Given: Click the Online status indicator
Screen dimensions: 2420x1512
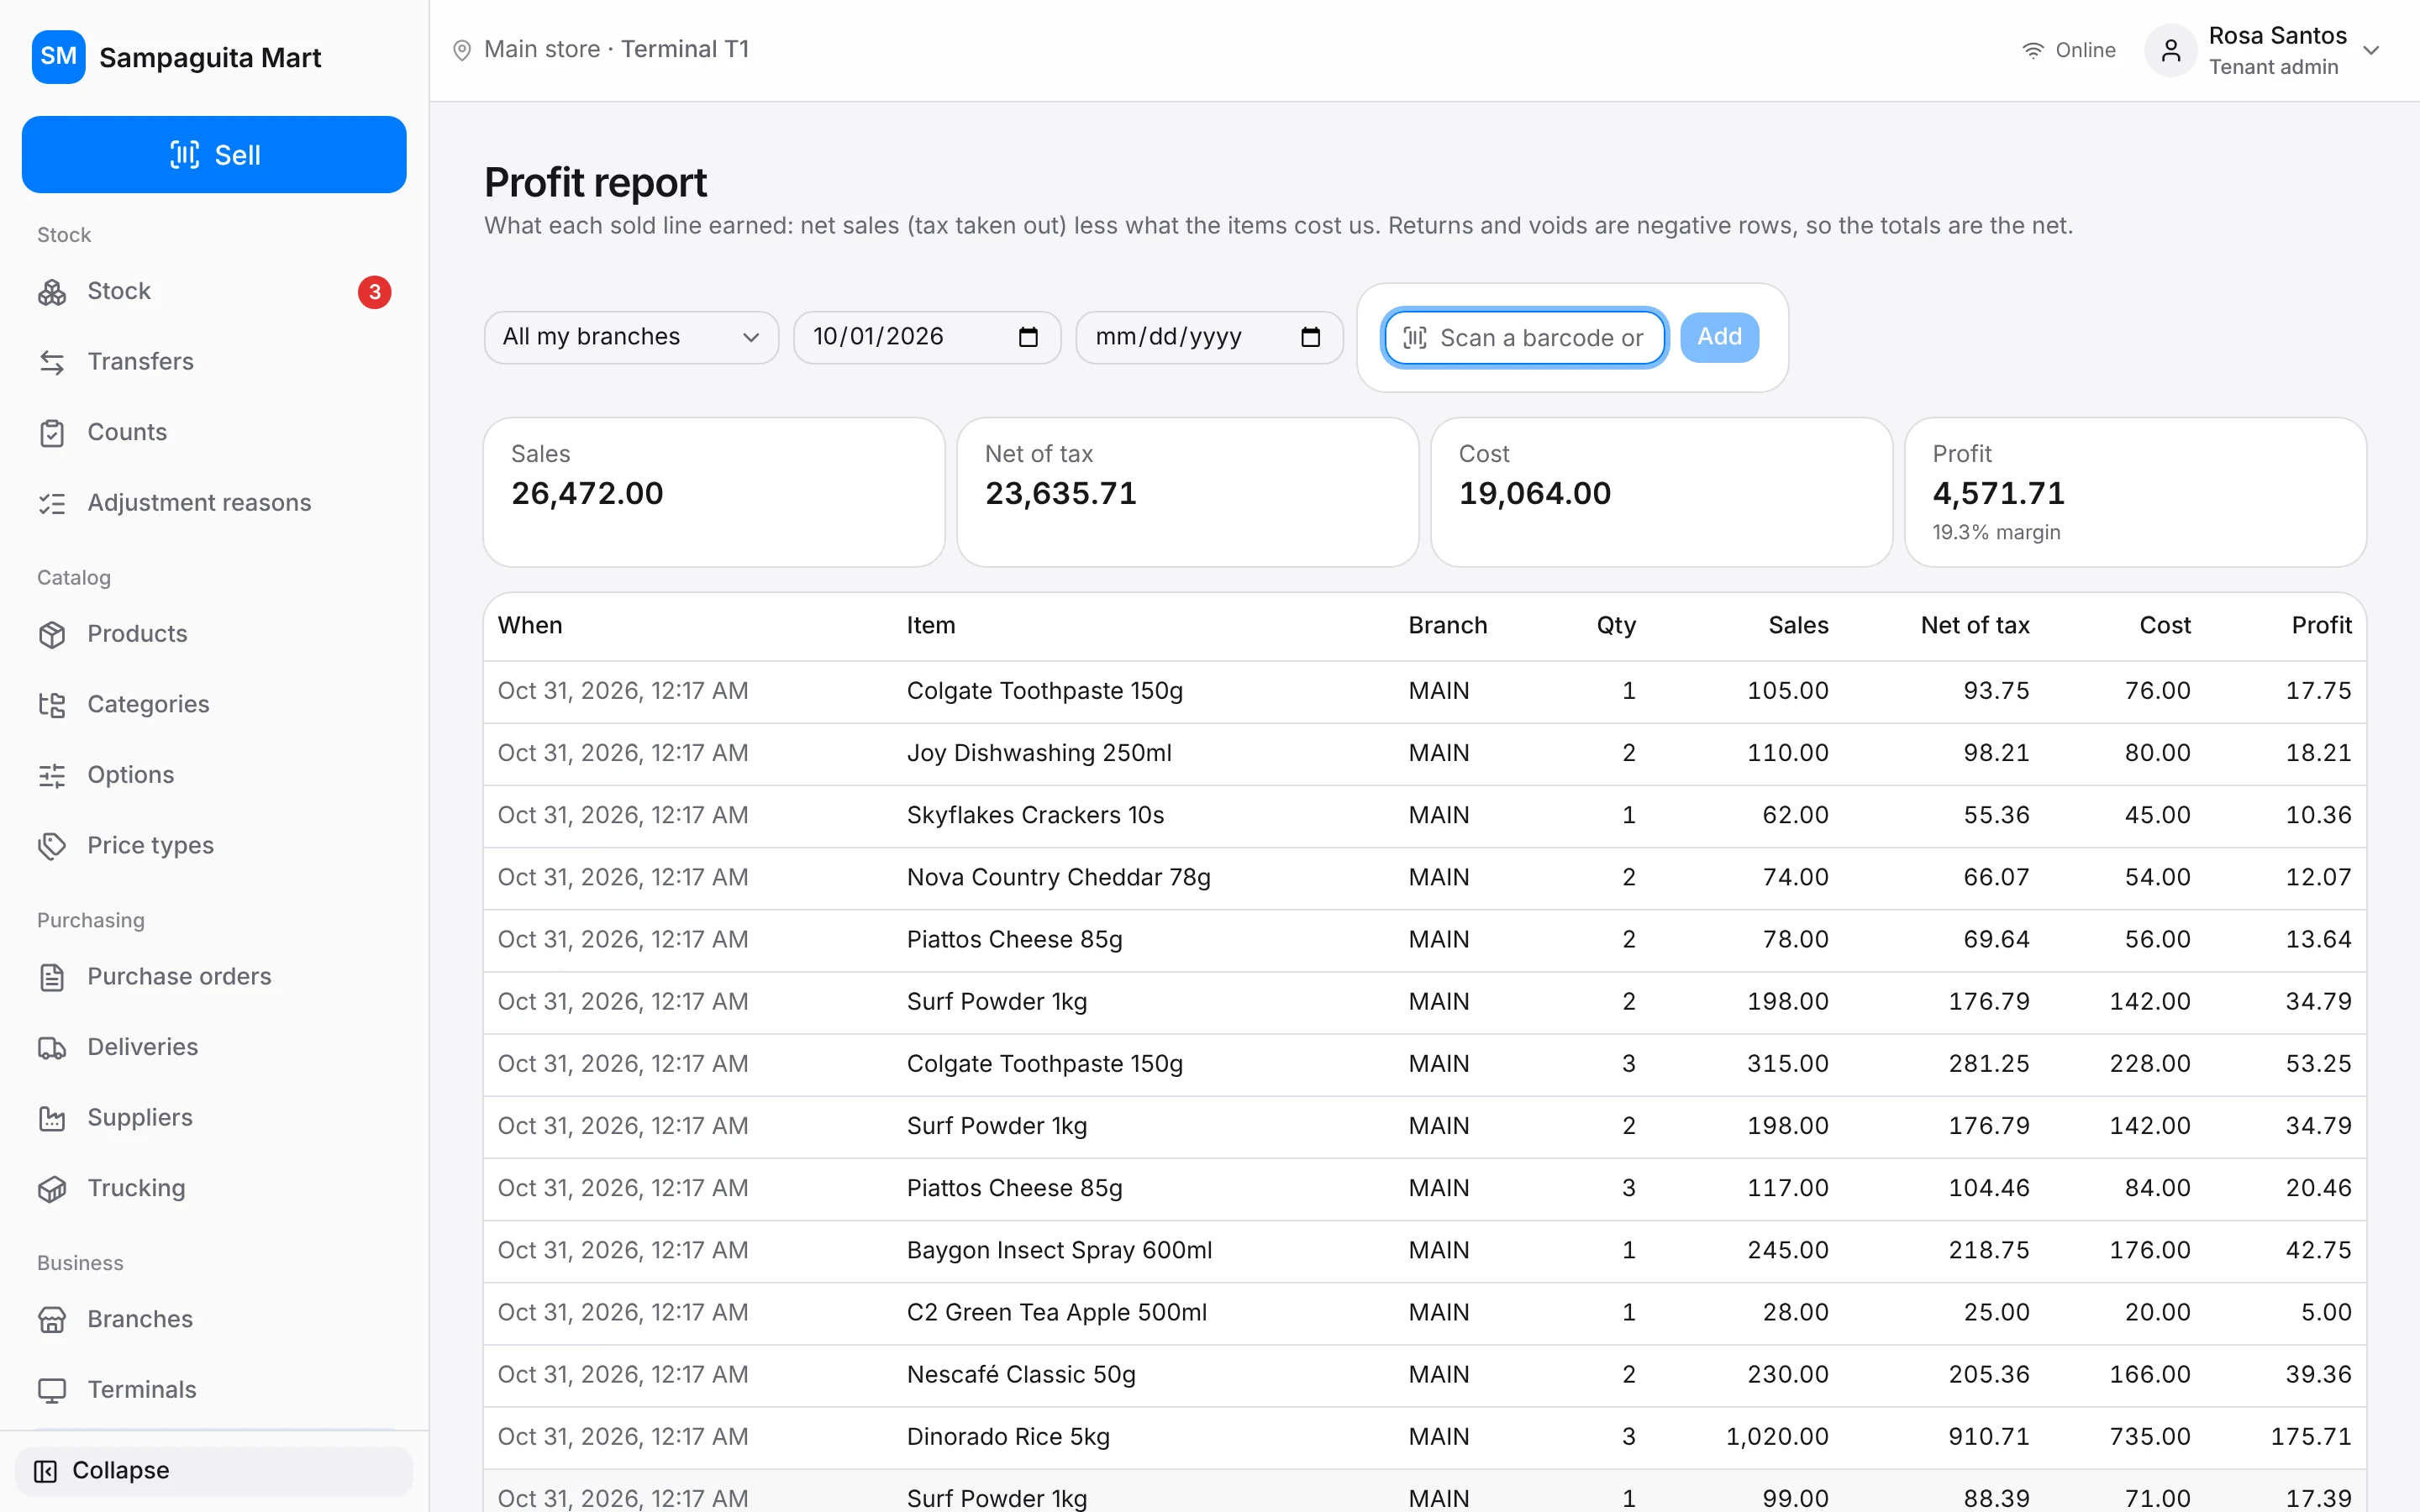Looking at the screenshot, I should pyautogui.click(x=2068, y=50).
